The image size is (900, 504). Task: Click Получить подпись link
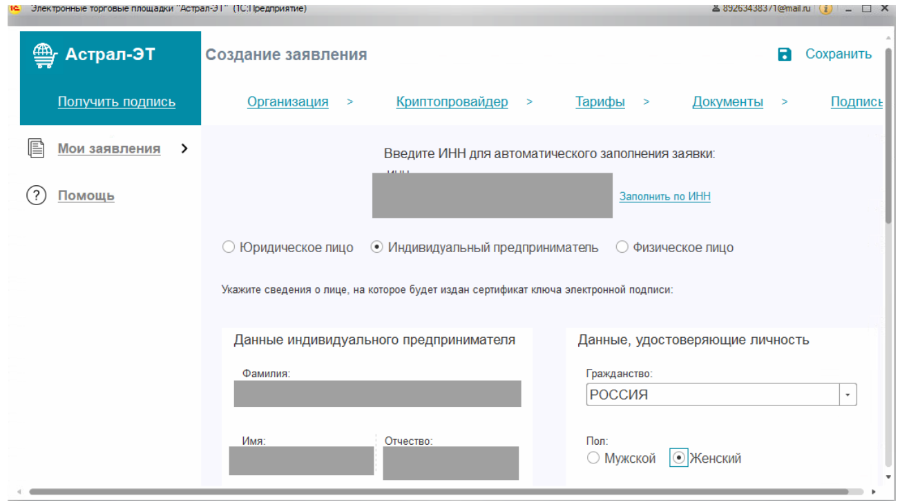(x=117, y=102)
